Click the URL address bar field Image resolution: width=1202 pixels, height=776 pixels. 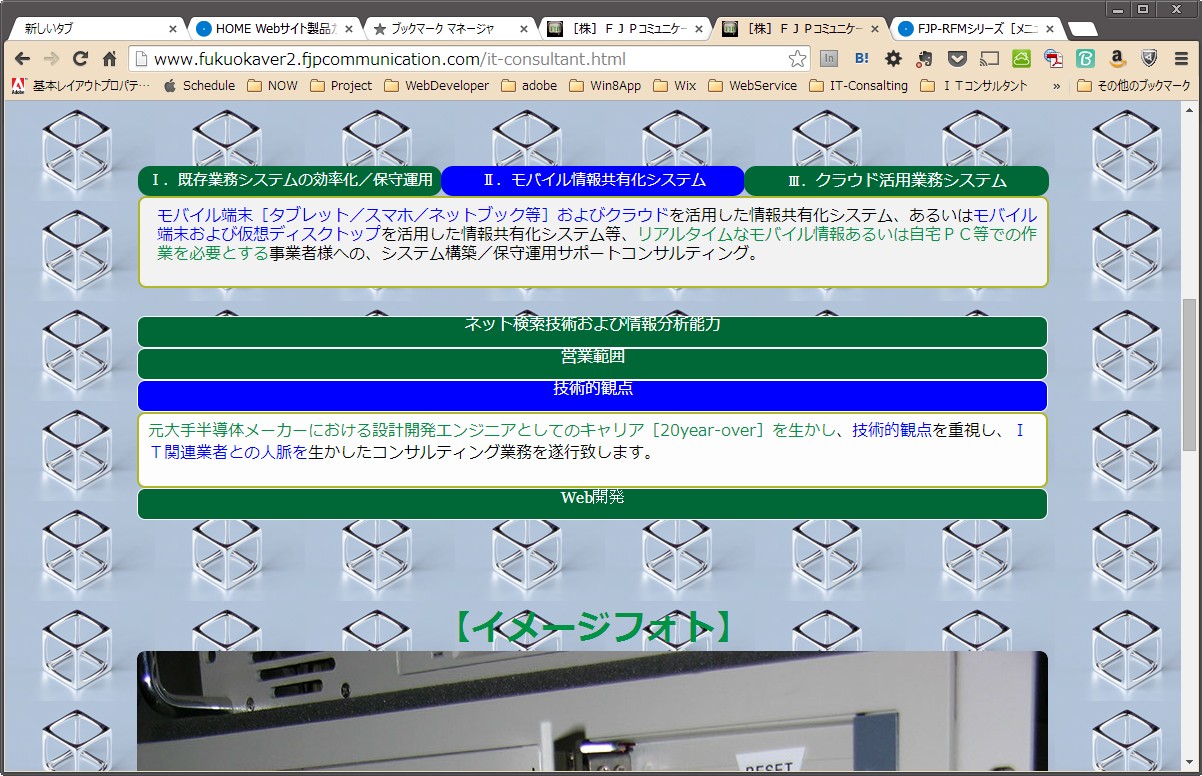pyautogui.click(x=460, y=59)
